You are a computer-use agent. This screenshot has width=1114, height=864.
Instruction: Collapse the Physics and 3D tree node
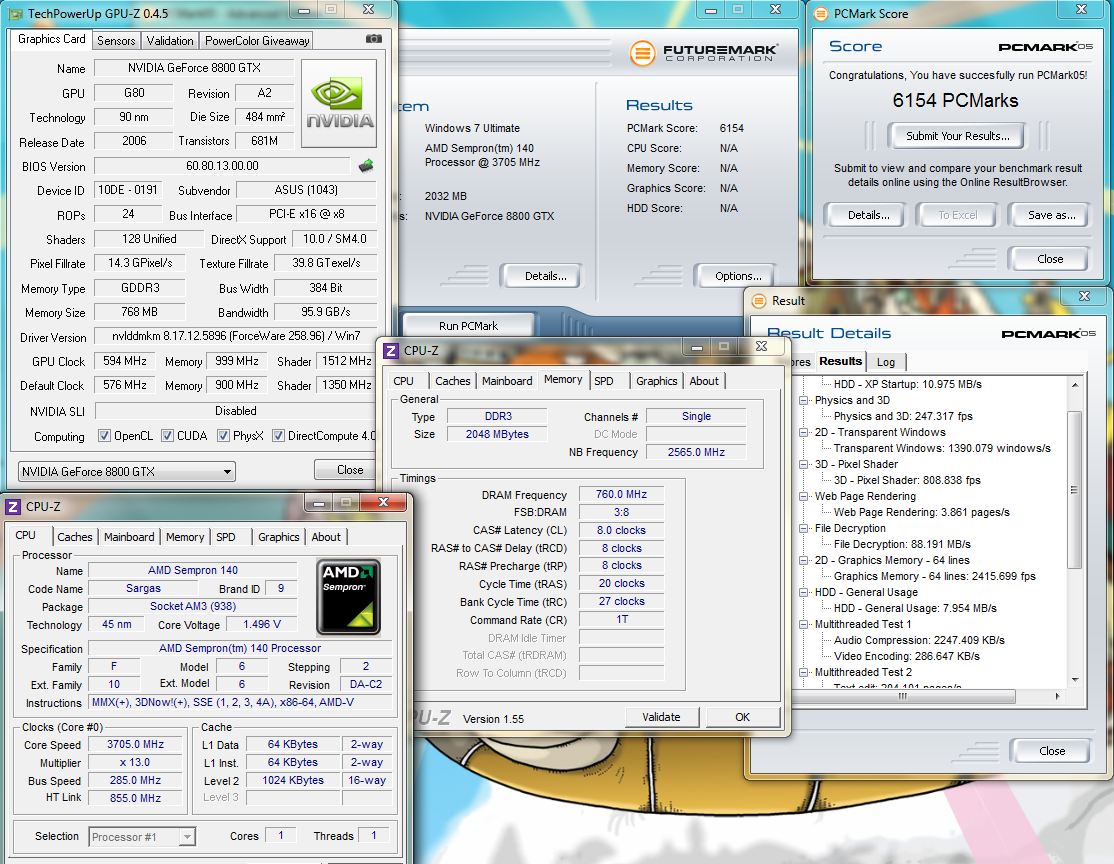804,400
